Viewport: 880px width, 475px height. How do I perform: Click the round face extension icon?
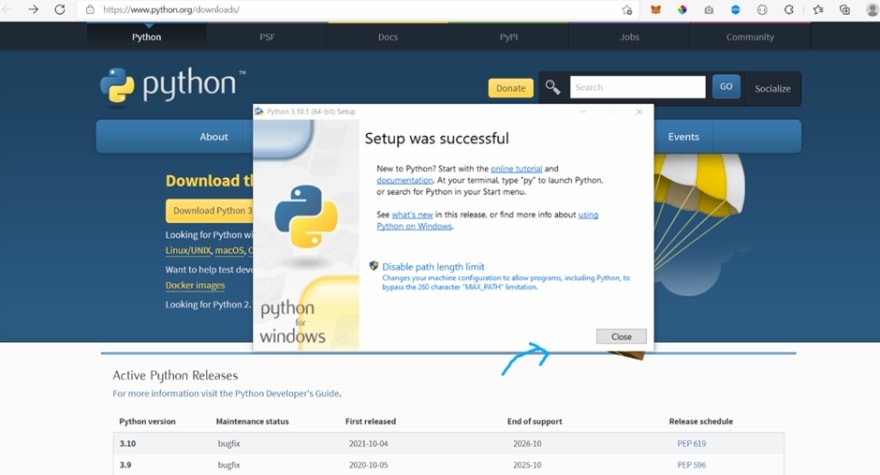(762, 10)
